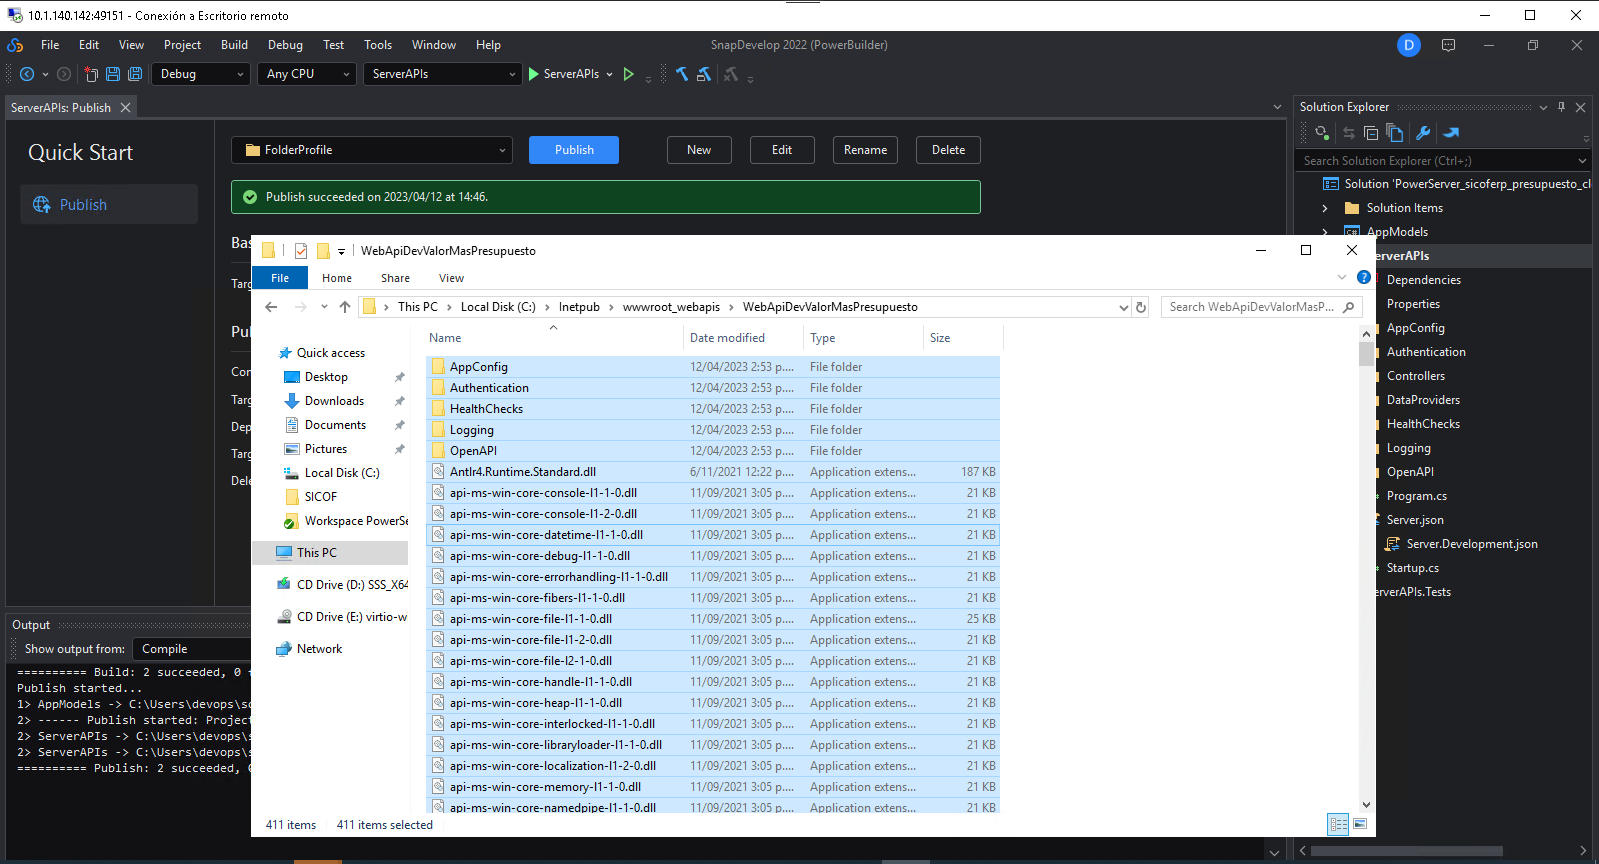Image resolution: width=1599 pixels, height=864 pixels.
Task: Switch to the Share ribbon tab
Action: [x=395, y=278]
